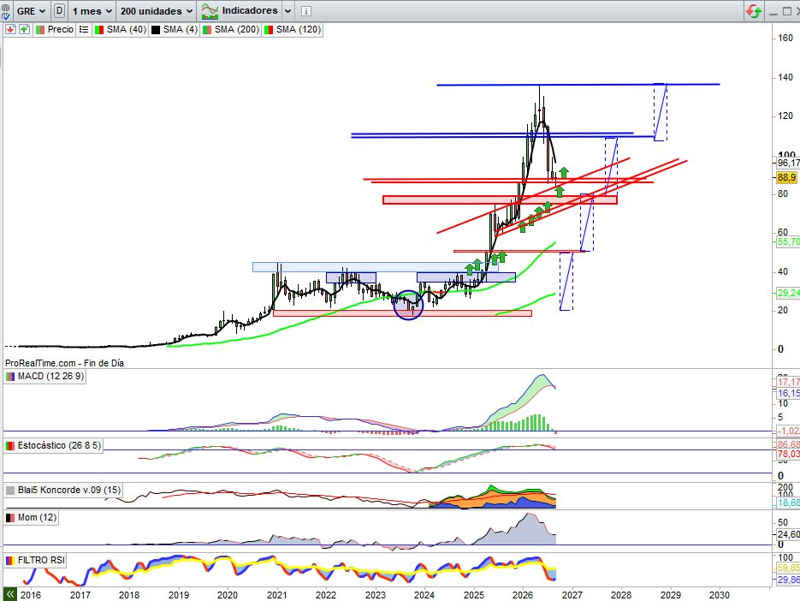
Task: Click the red-green refresh arrows icon
Action: [x=754, y=11]
